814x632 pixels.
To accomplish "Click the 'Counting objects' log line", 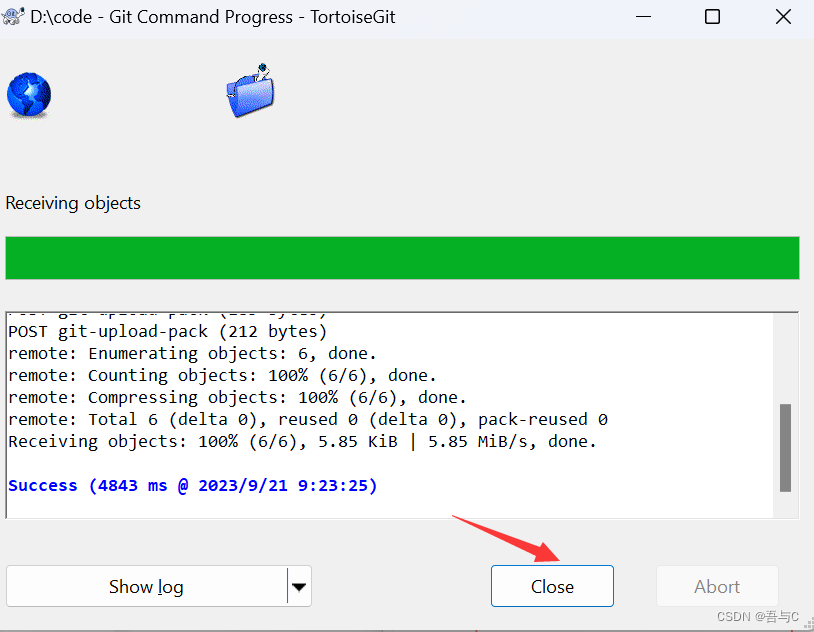I will 222,375.
